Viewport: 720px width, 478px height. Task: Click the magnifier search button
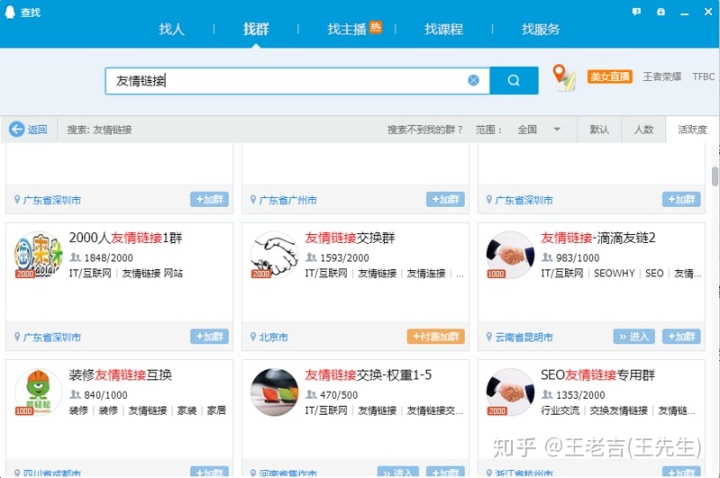click(514, 81)
